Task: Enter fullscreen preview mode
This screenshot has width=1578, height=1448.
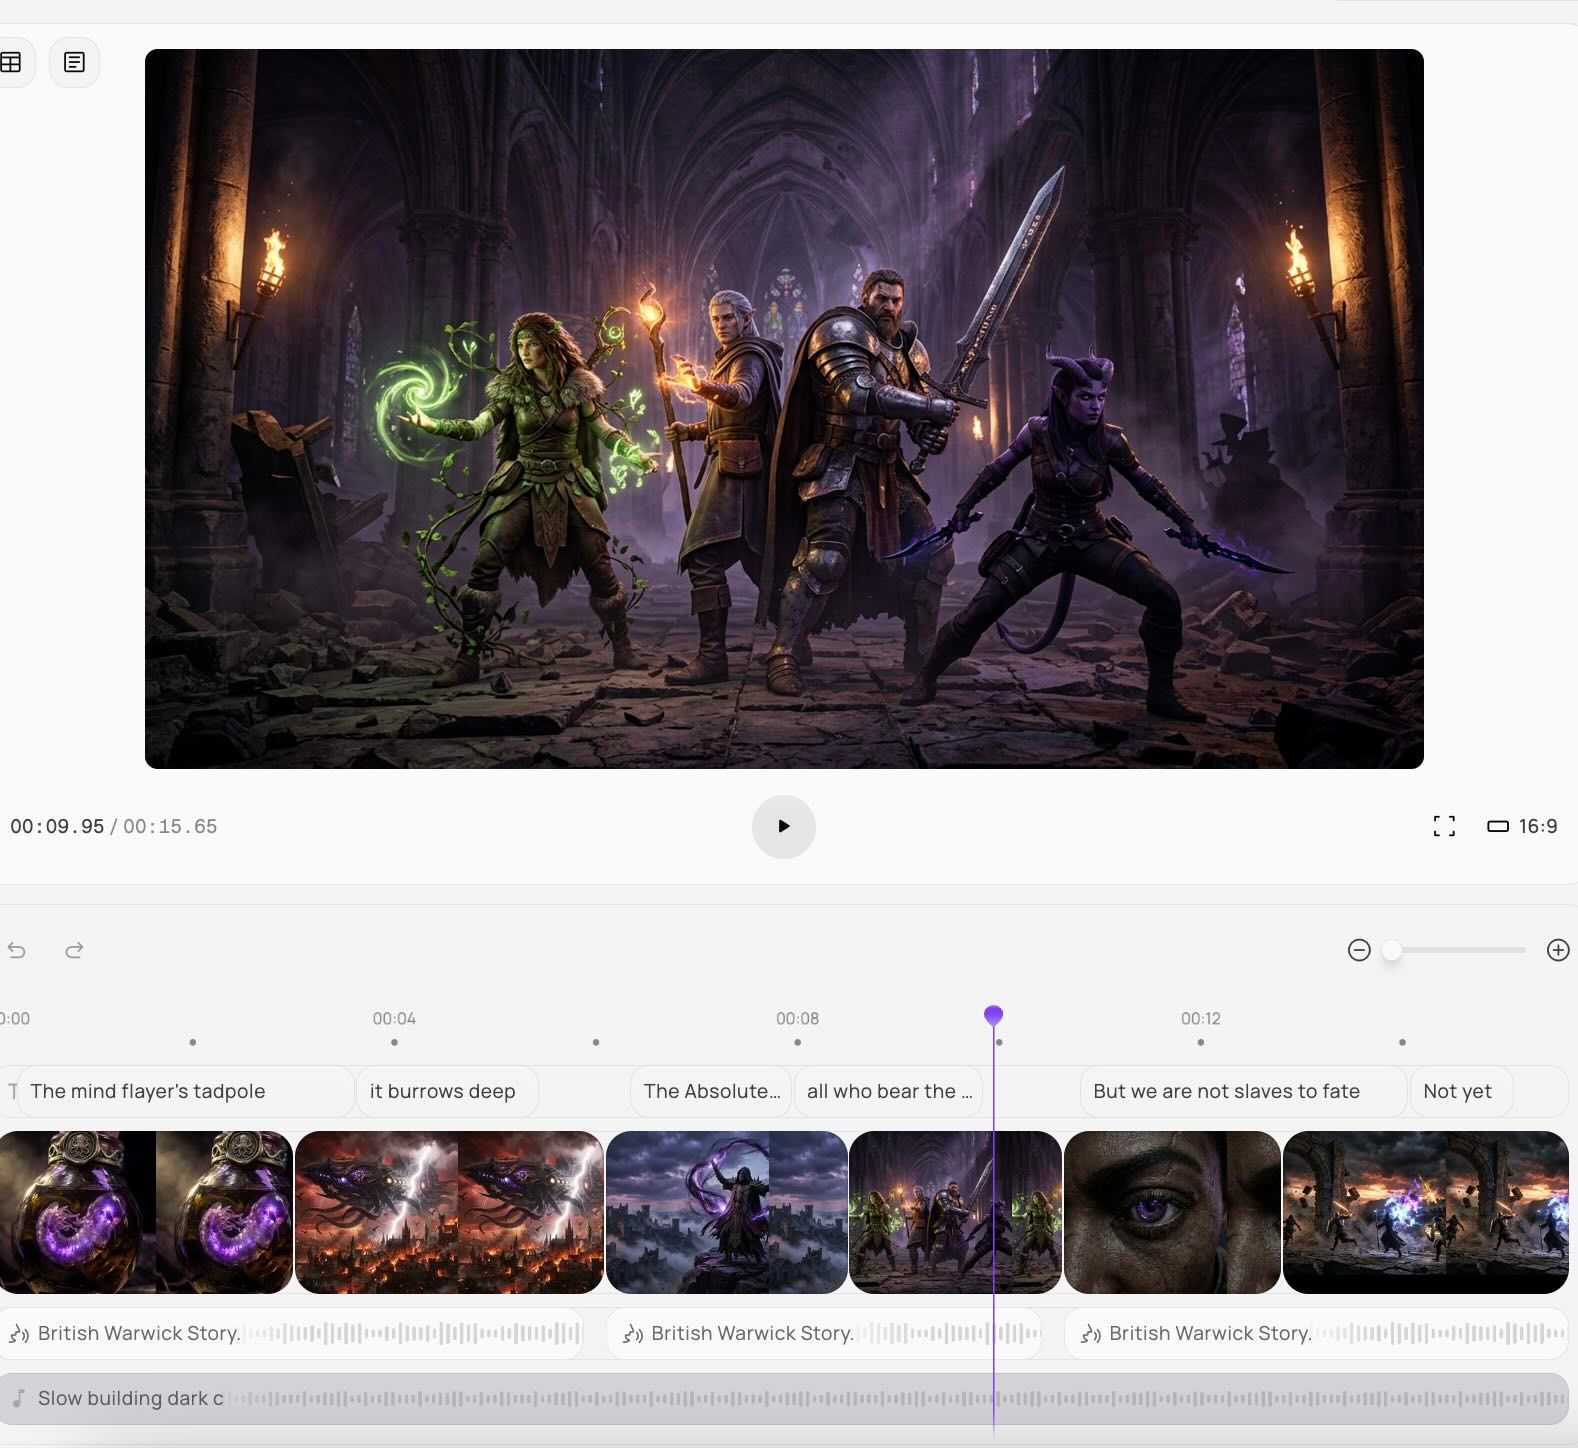Action: (1443, 826)
